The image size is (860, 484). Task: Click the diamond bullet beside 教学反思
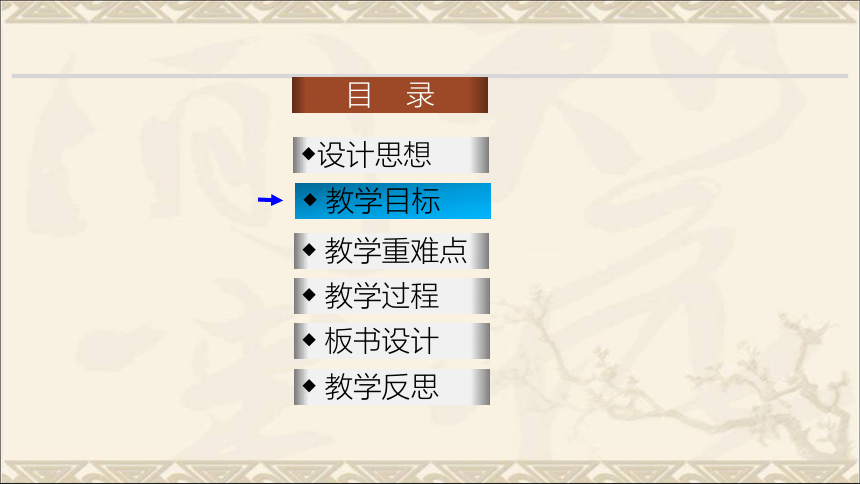pyautogui.click(x=309, y=386)
